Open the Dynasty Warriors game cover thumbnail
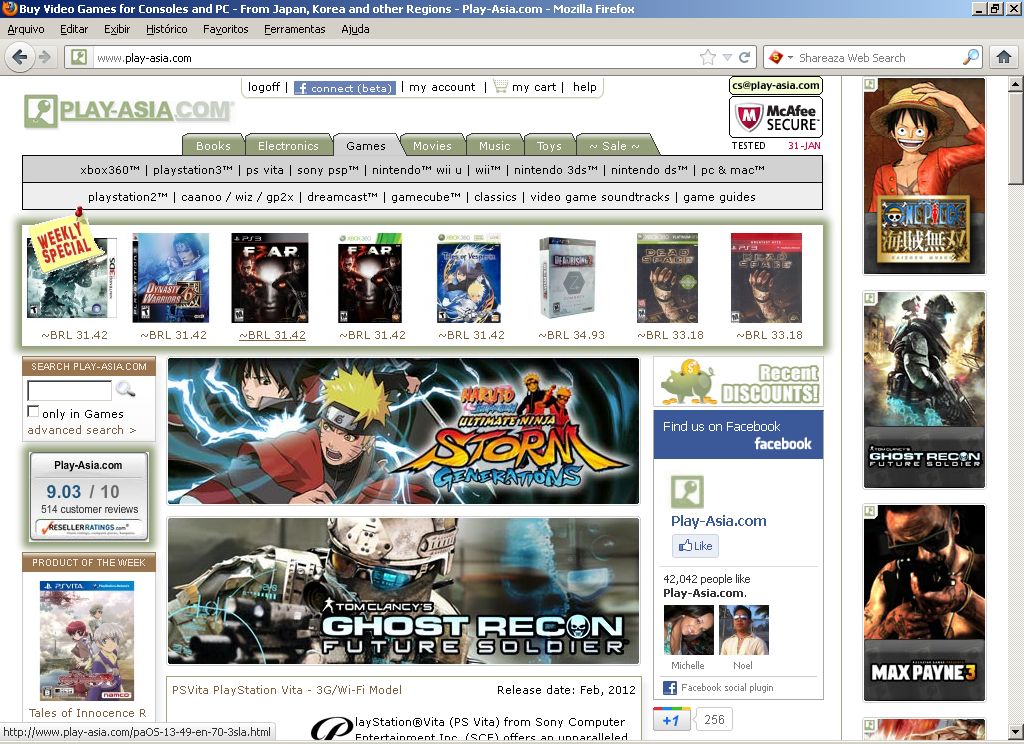This screenshot has width=1024, height=744. (x=171, y=278)
